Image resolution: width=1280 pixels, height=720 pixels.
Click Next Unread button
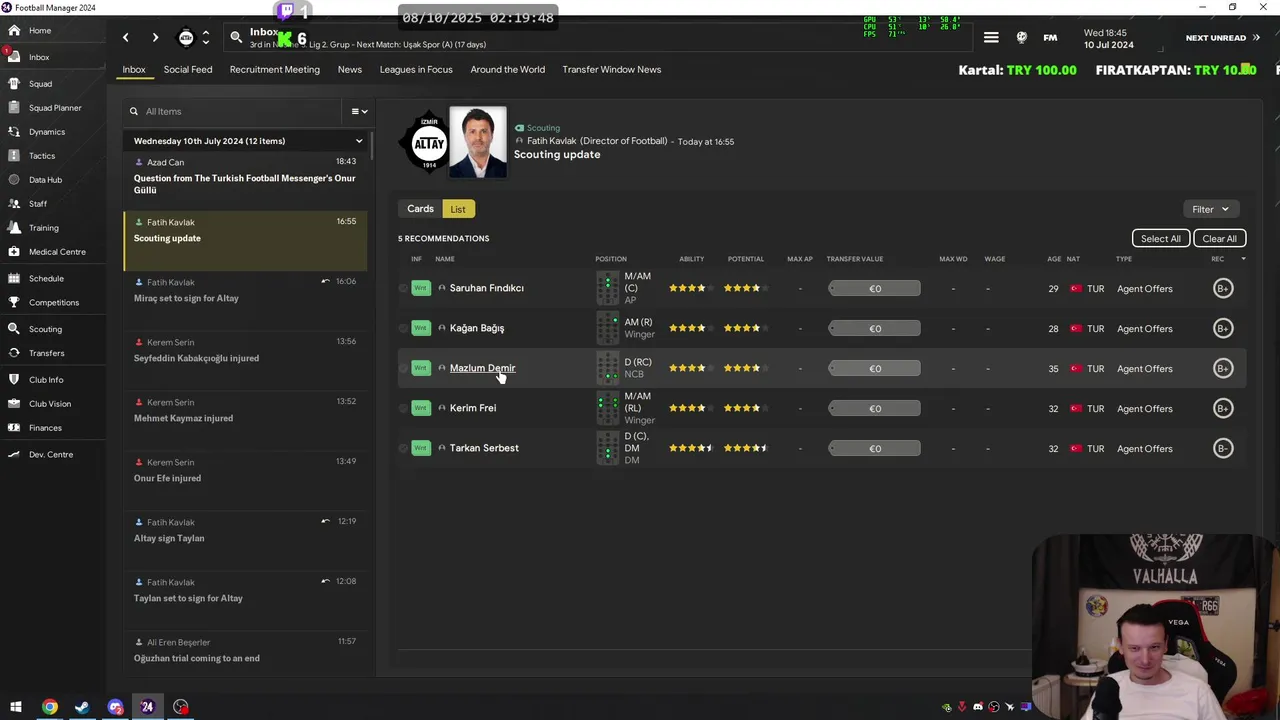click(1222, 38)
